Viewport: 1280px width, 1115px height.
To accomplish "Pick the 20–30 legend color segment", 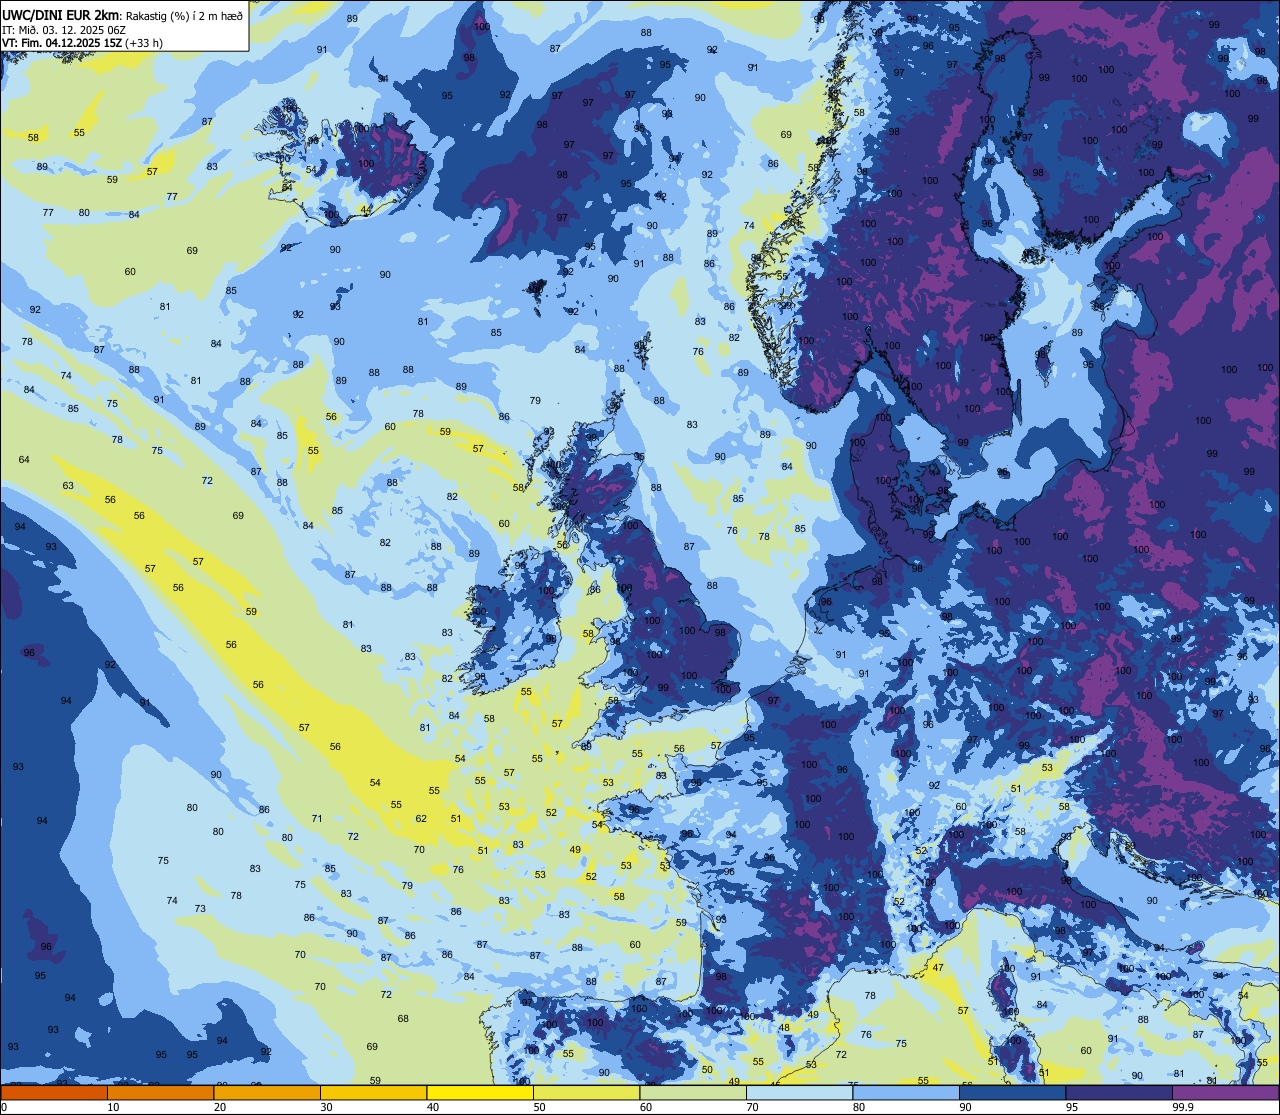I will (267, 1092).
